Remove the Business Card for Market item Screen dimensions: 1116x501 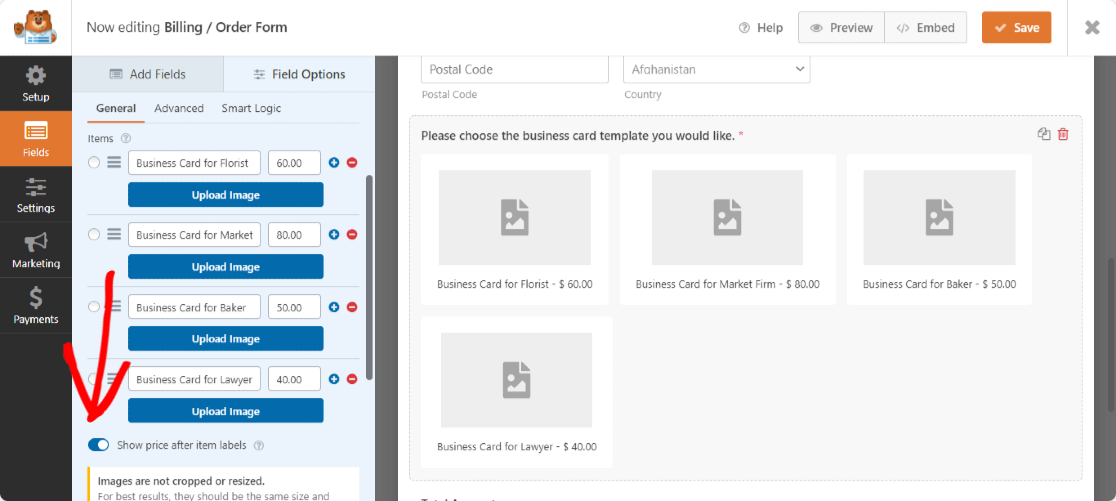click(352, 234)
